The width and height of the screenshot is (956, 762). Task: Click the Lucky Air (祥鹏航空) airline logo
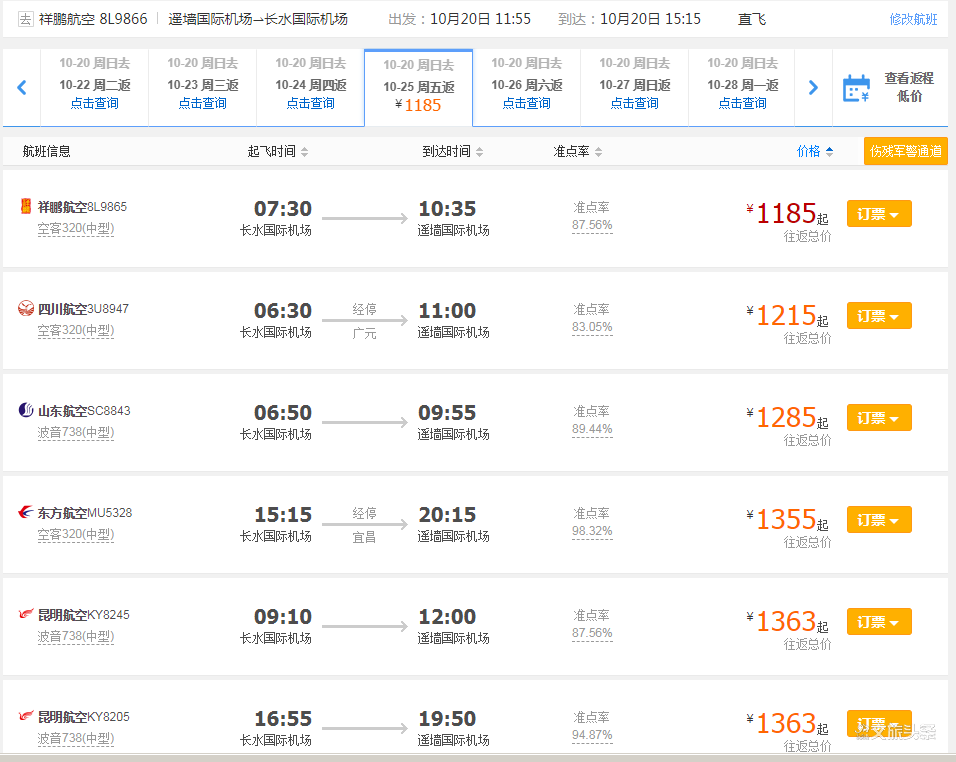point(27,207)
